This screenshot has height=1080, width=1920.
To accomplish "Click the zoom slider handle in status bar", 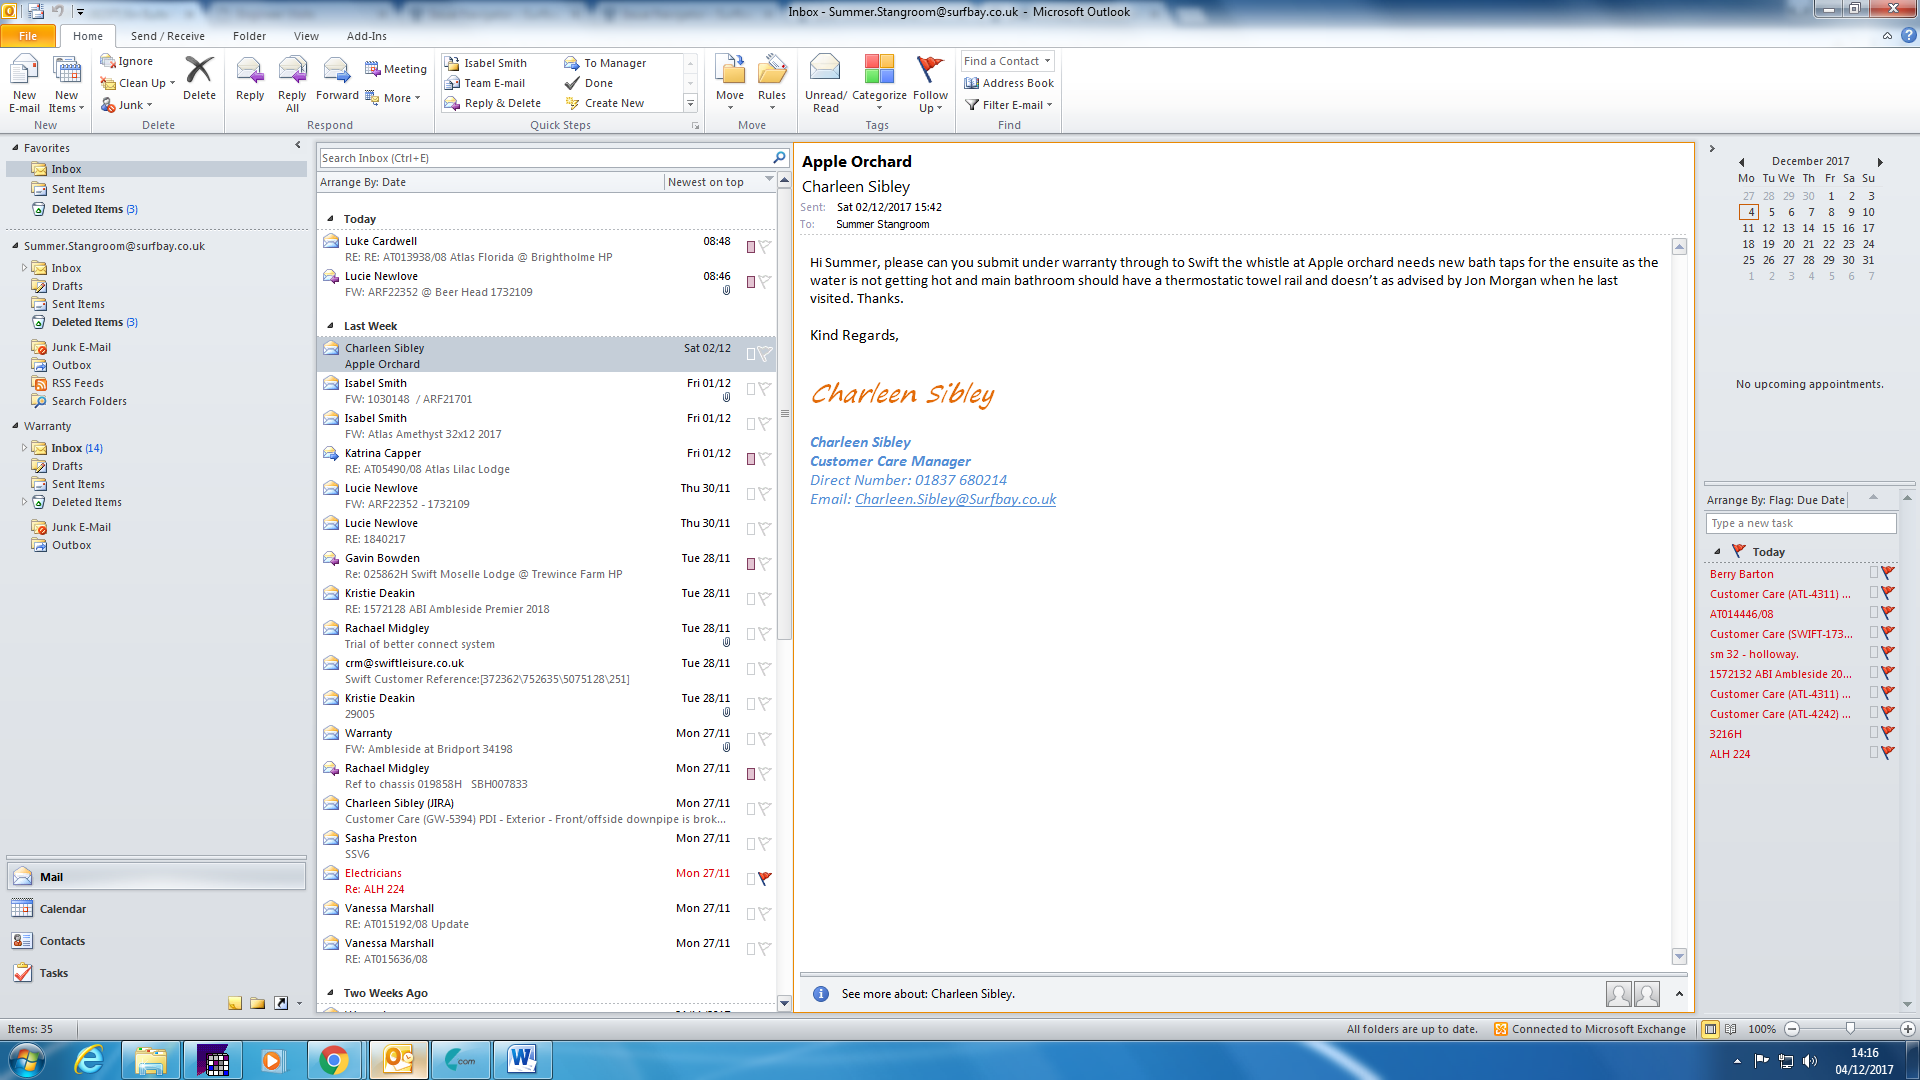I will pyautogui.click(x=1850, y=1029).
